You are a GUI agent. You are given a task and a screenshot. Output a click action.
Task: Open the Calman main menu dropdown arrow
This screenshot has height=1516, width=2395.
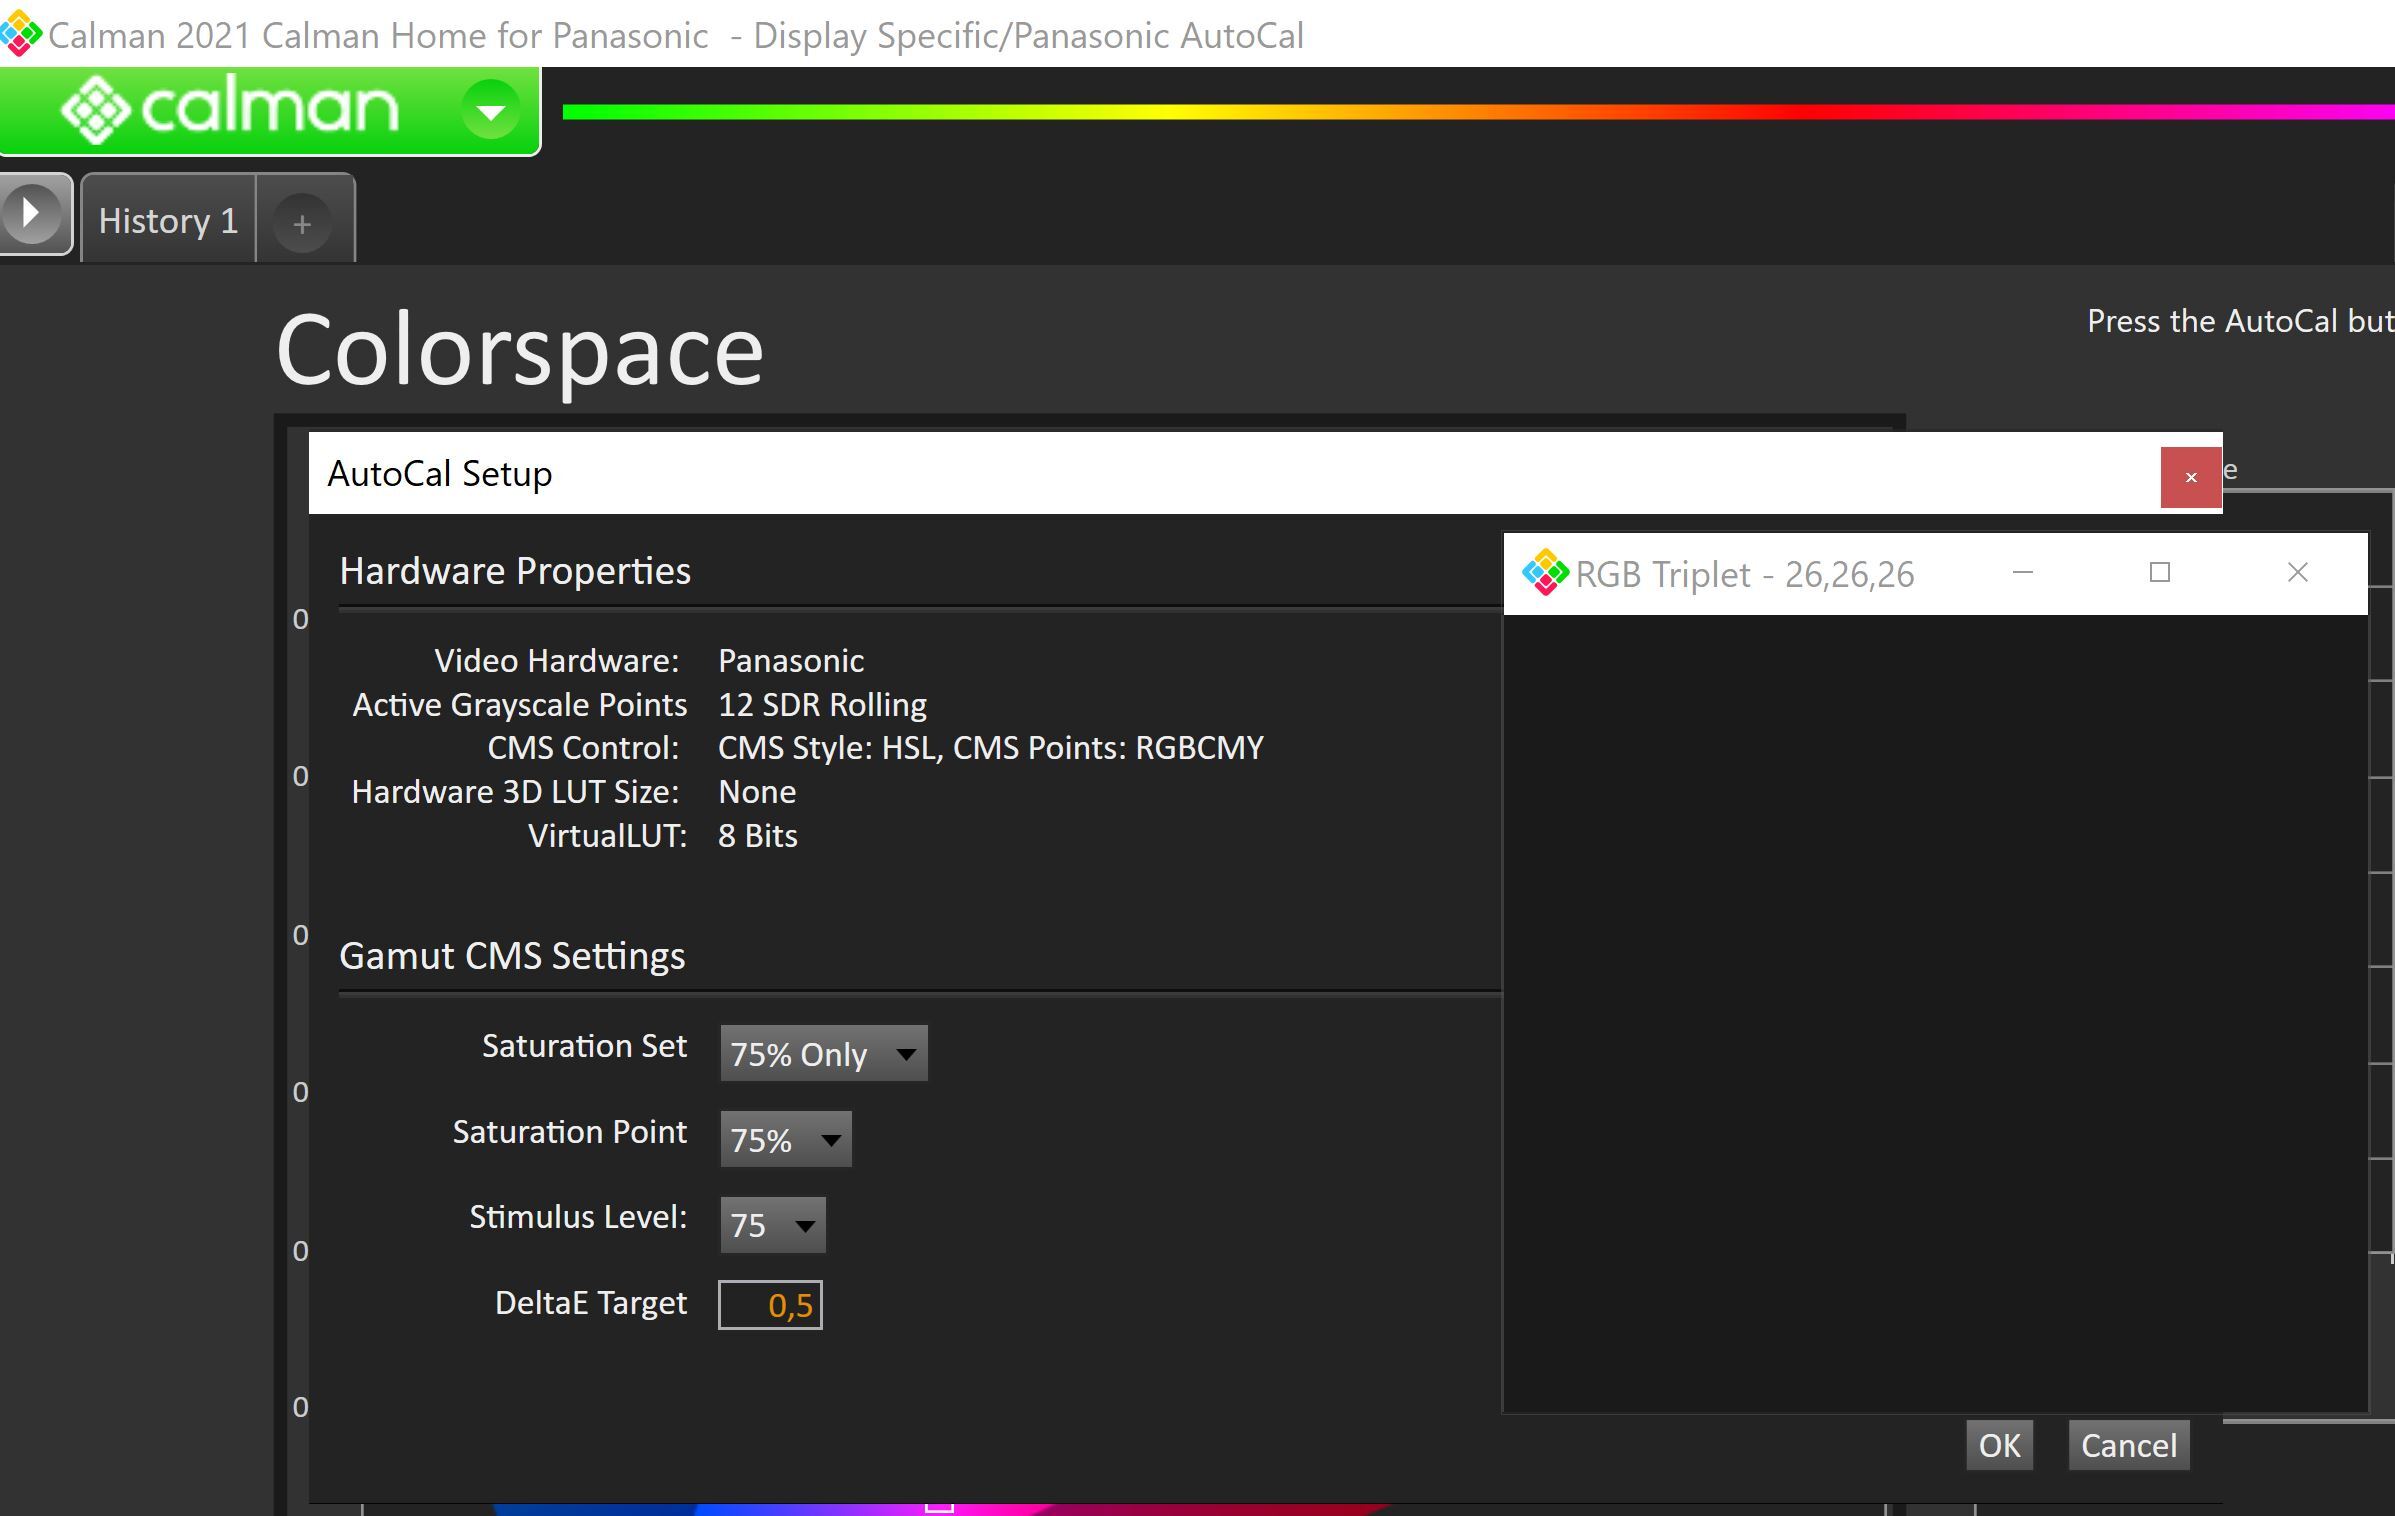pos(490,110)
